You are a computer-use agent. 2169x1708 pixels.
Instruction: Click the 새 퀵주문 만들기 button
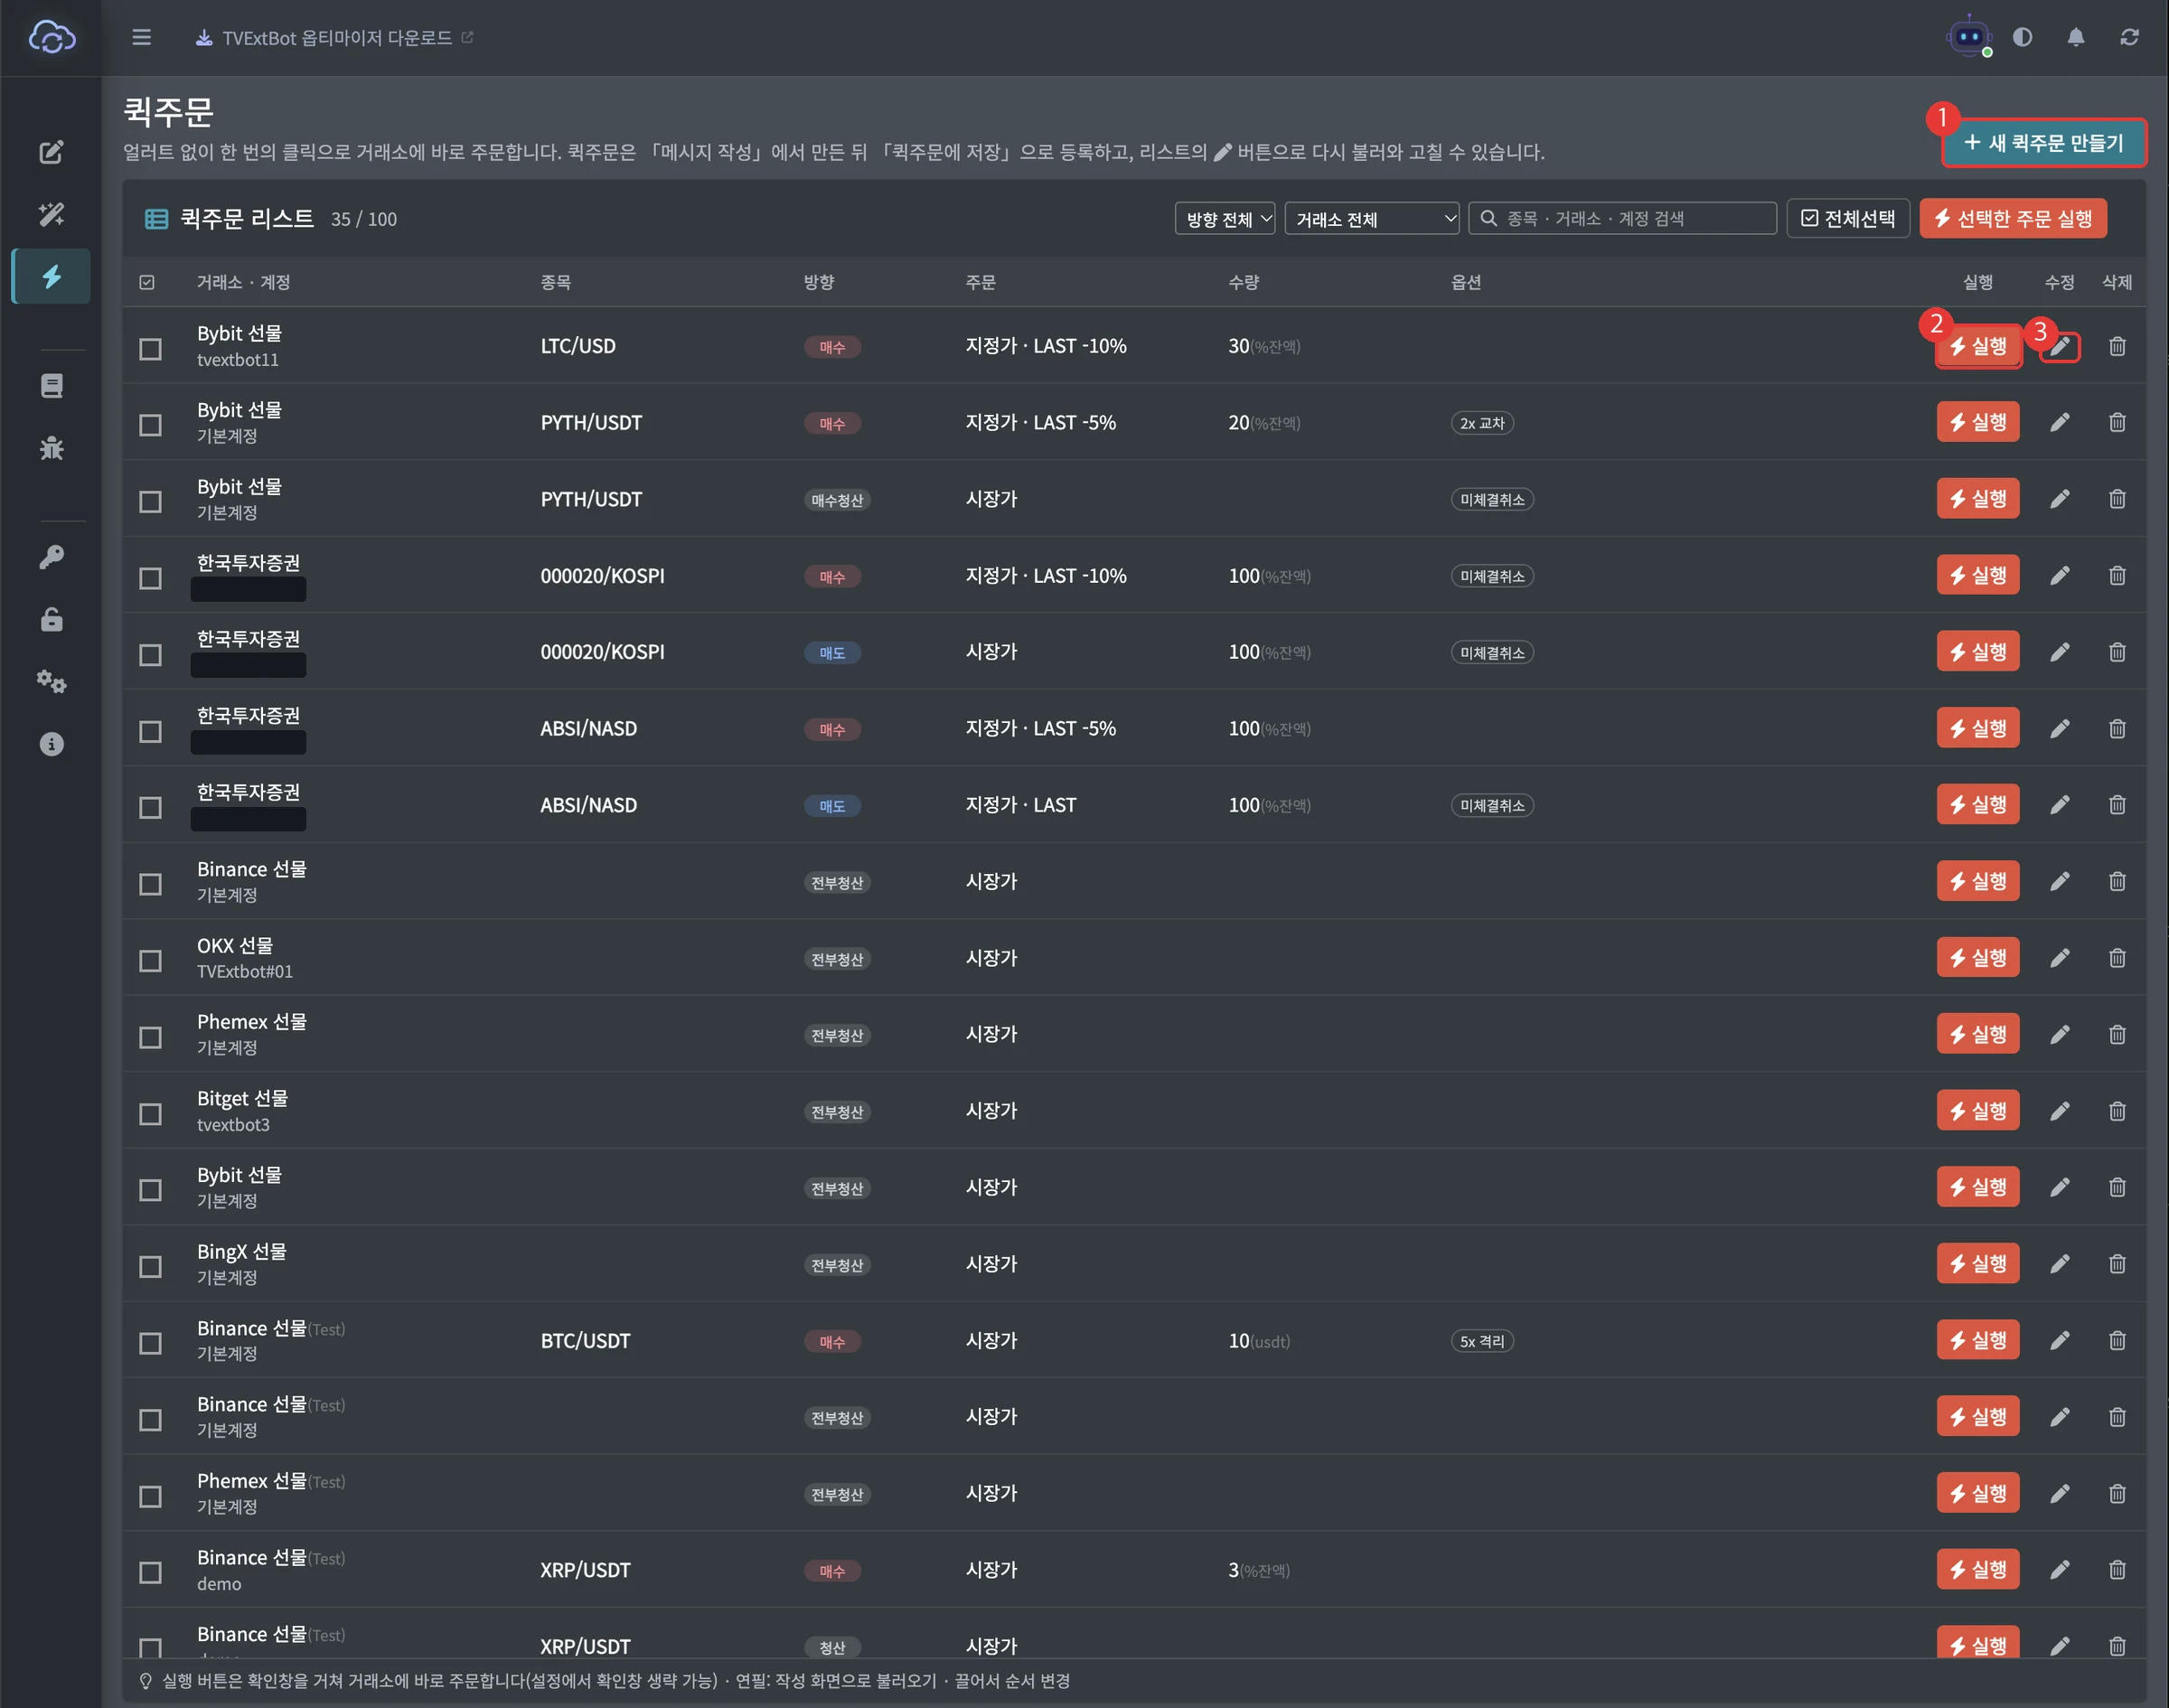tap(2043, 143)
